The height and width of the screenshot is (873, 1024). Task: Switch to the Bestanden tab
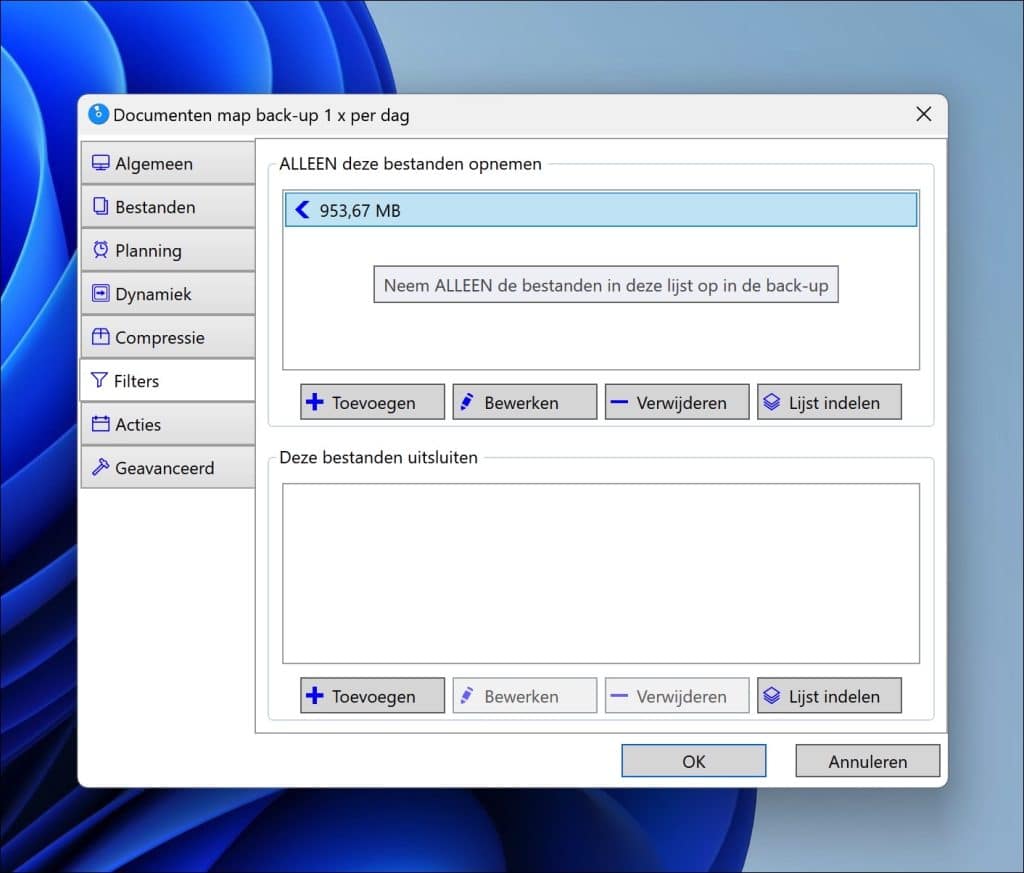click(168, 207)
